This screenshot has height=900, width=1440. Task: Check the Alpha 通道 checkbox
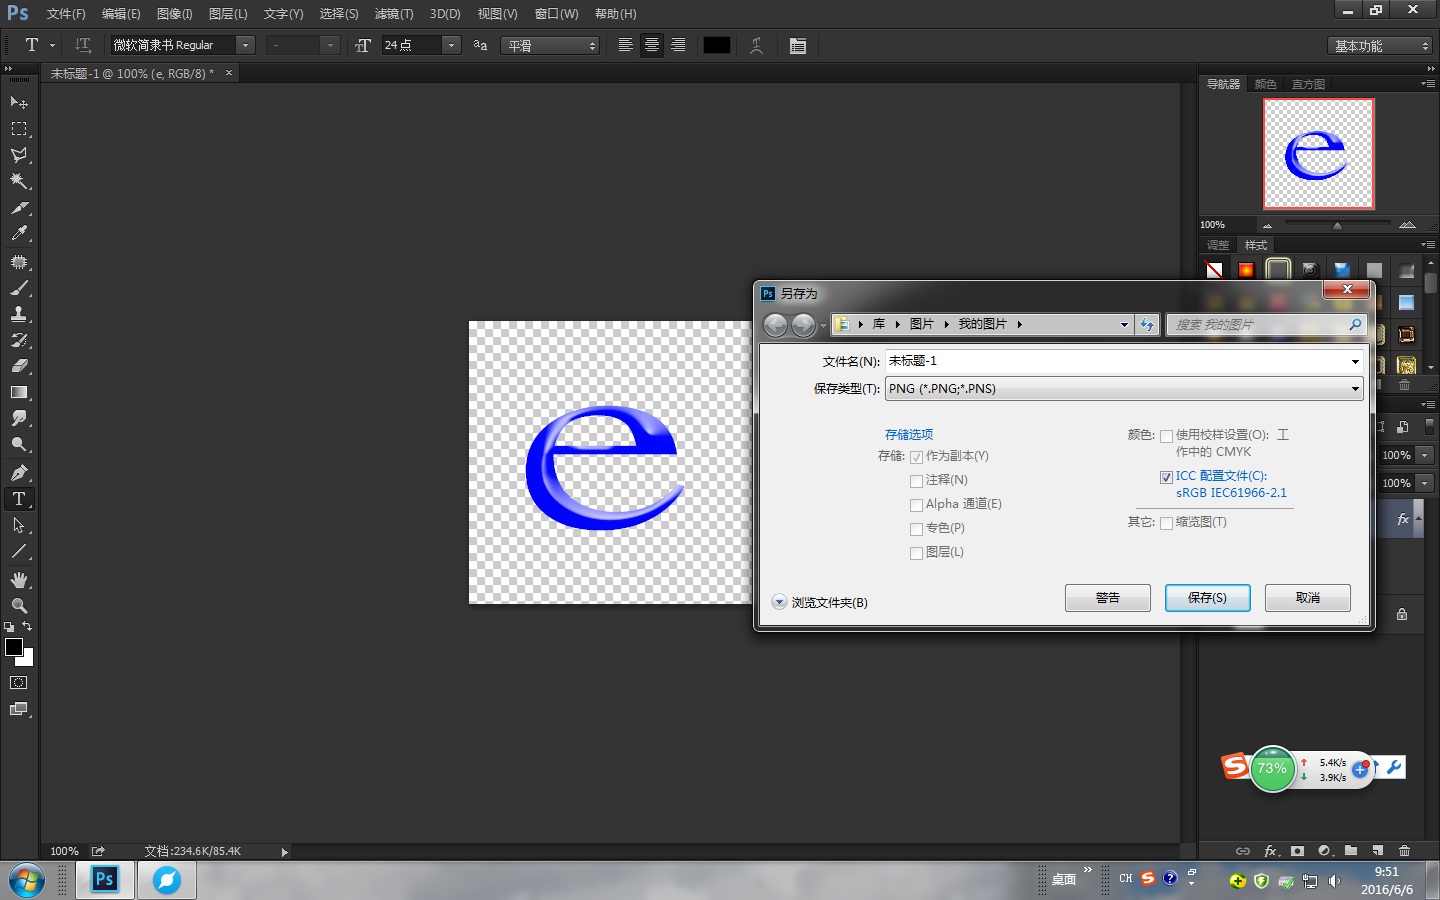(916, 505)
